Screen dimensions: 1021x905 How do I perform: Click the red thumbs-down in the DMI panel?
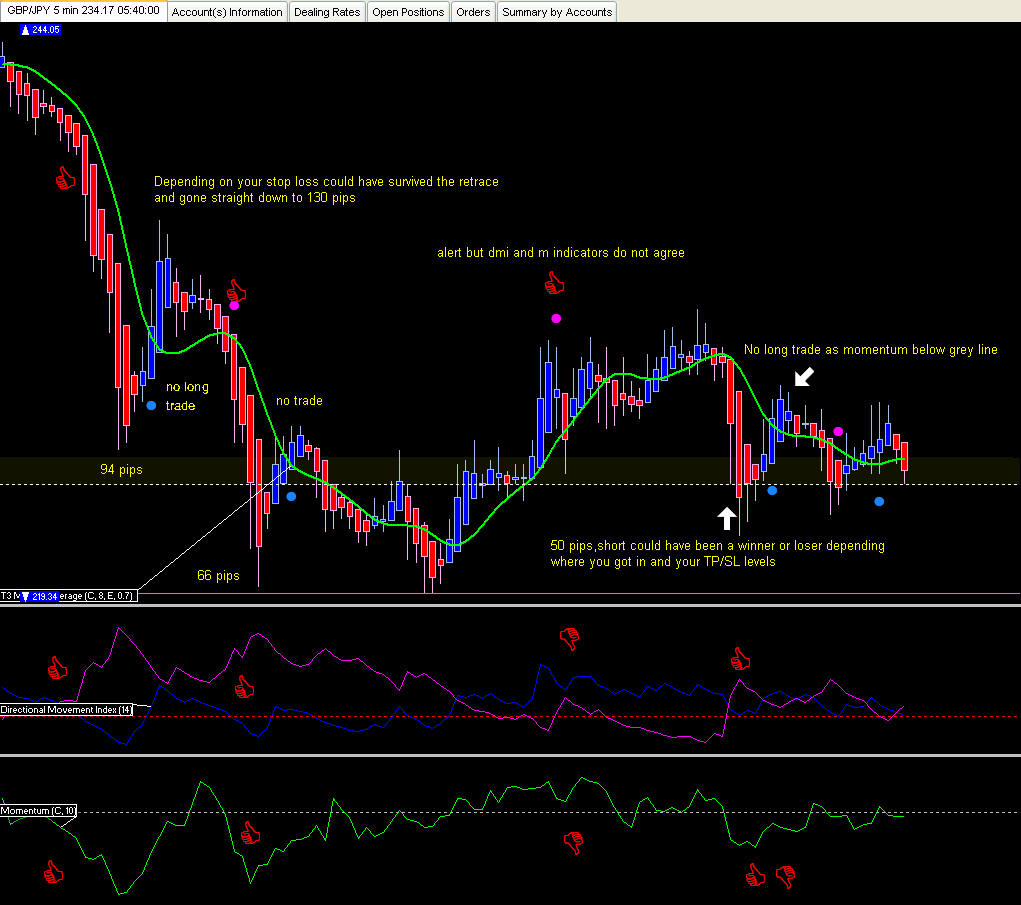click(x=570, y=639)
